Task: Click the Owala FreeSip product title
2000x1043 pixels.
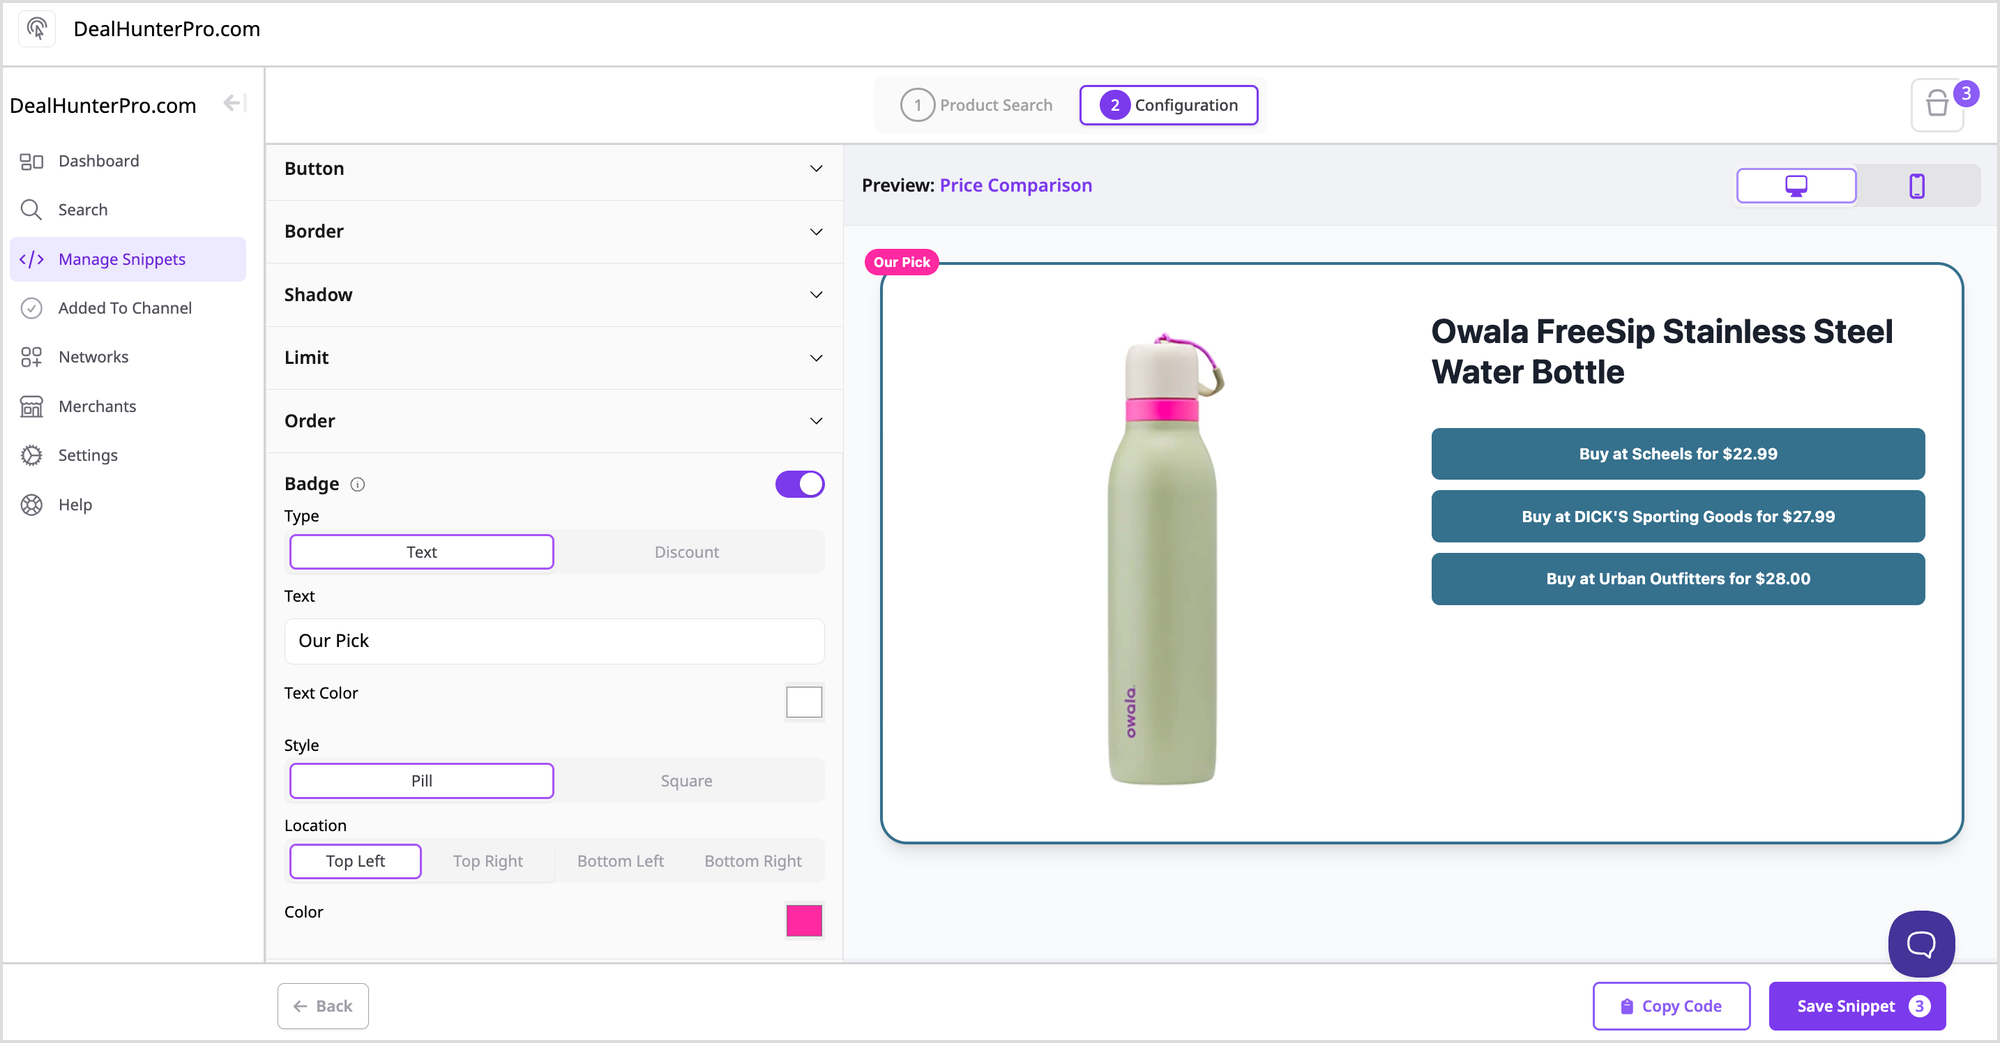Action: coord(1662,352)
